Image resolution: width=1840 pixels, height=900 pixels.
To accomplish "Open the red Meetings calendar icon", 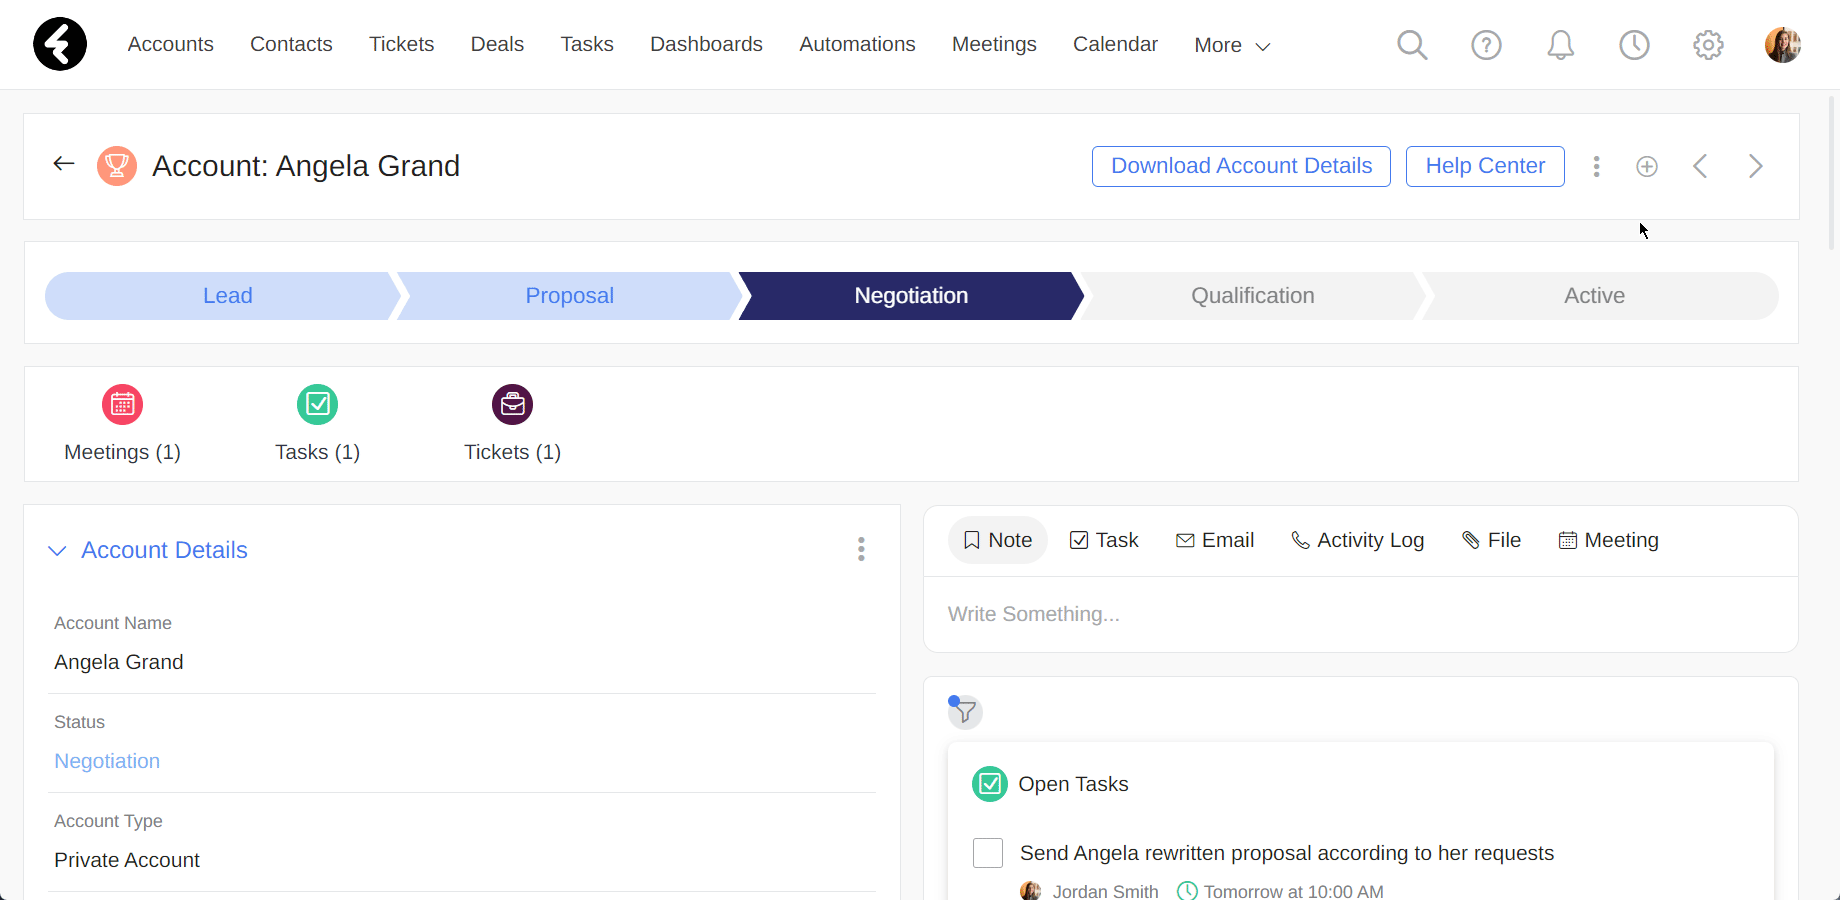I will coord(122,404).
